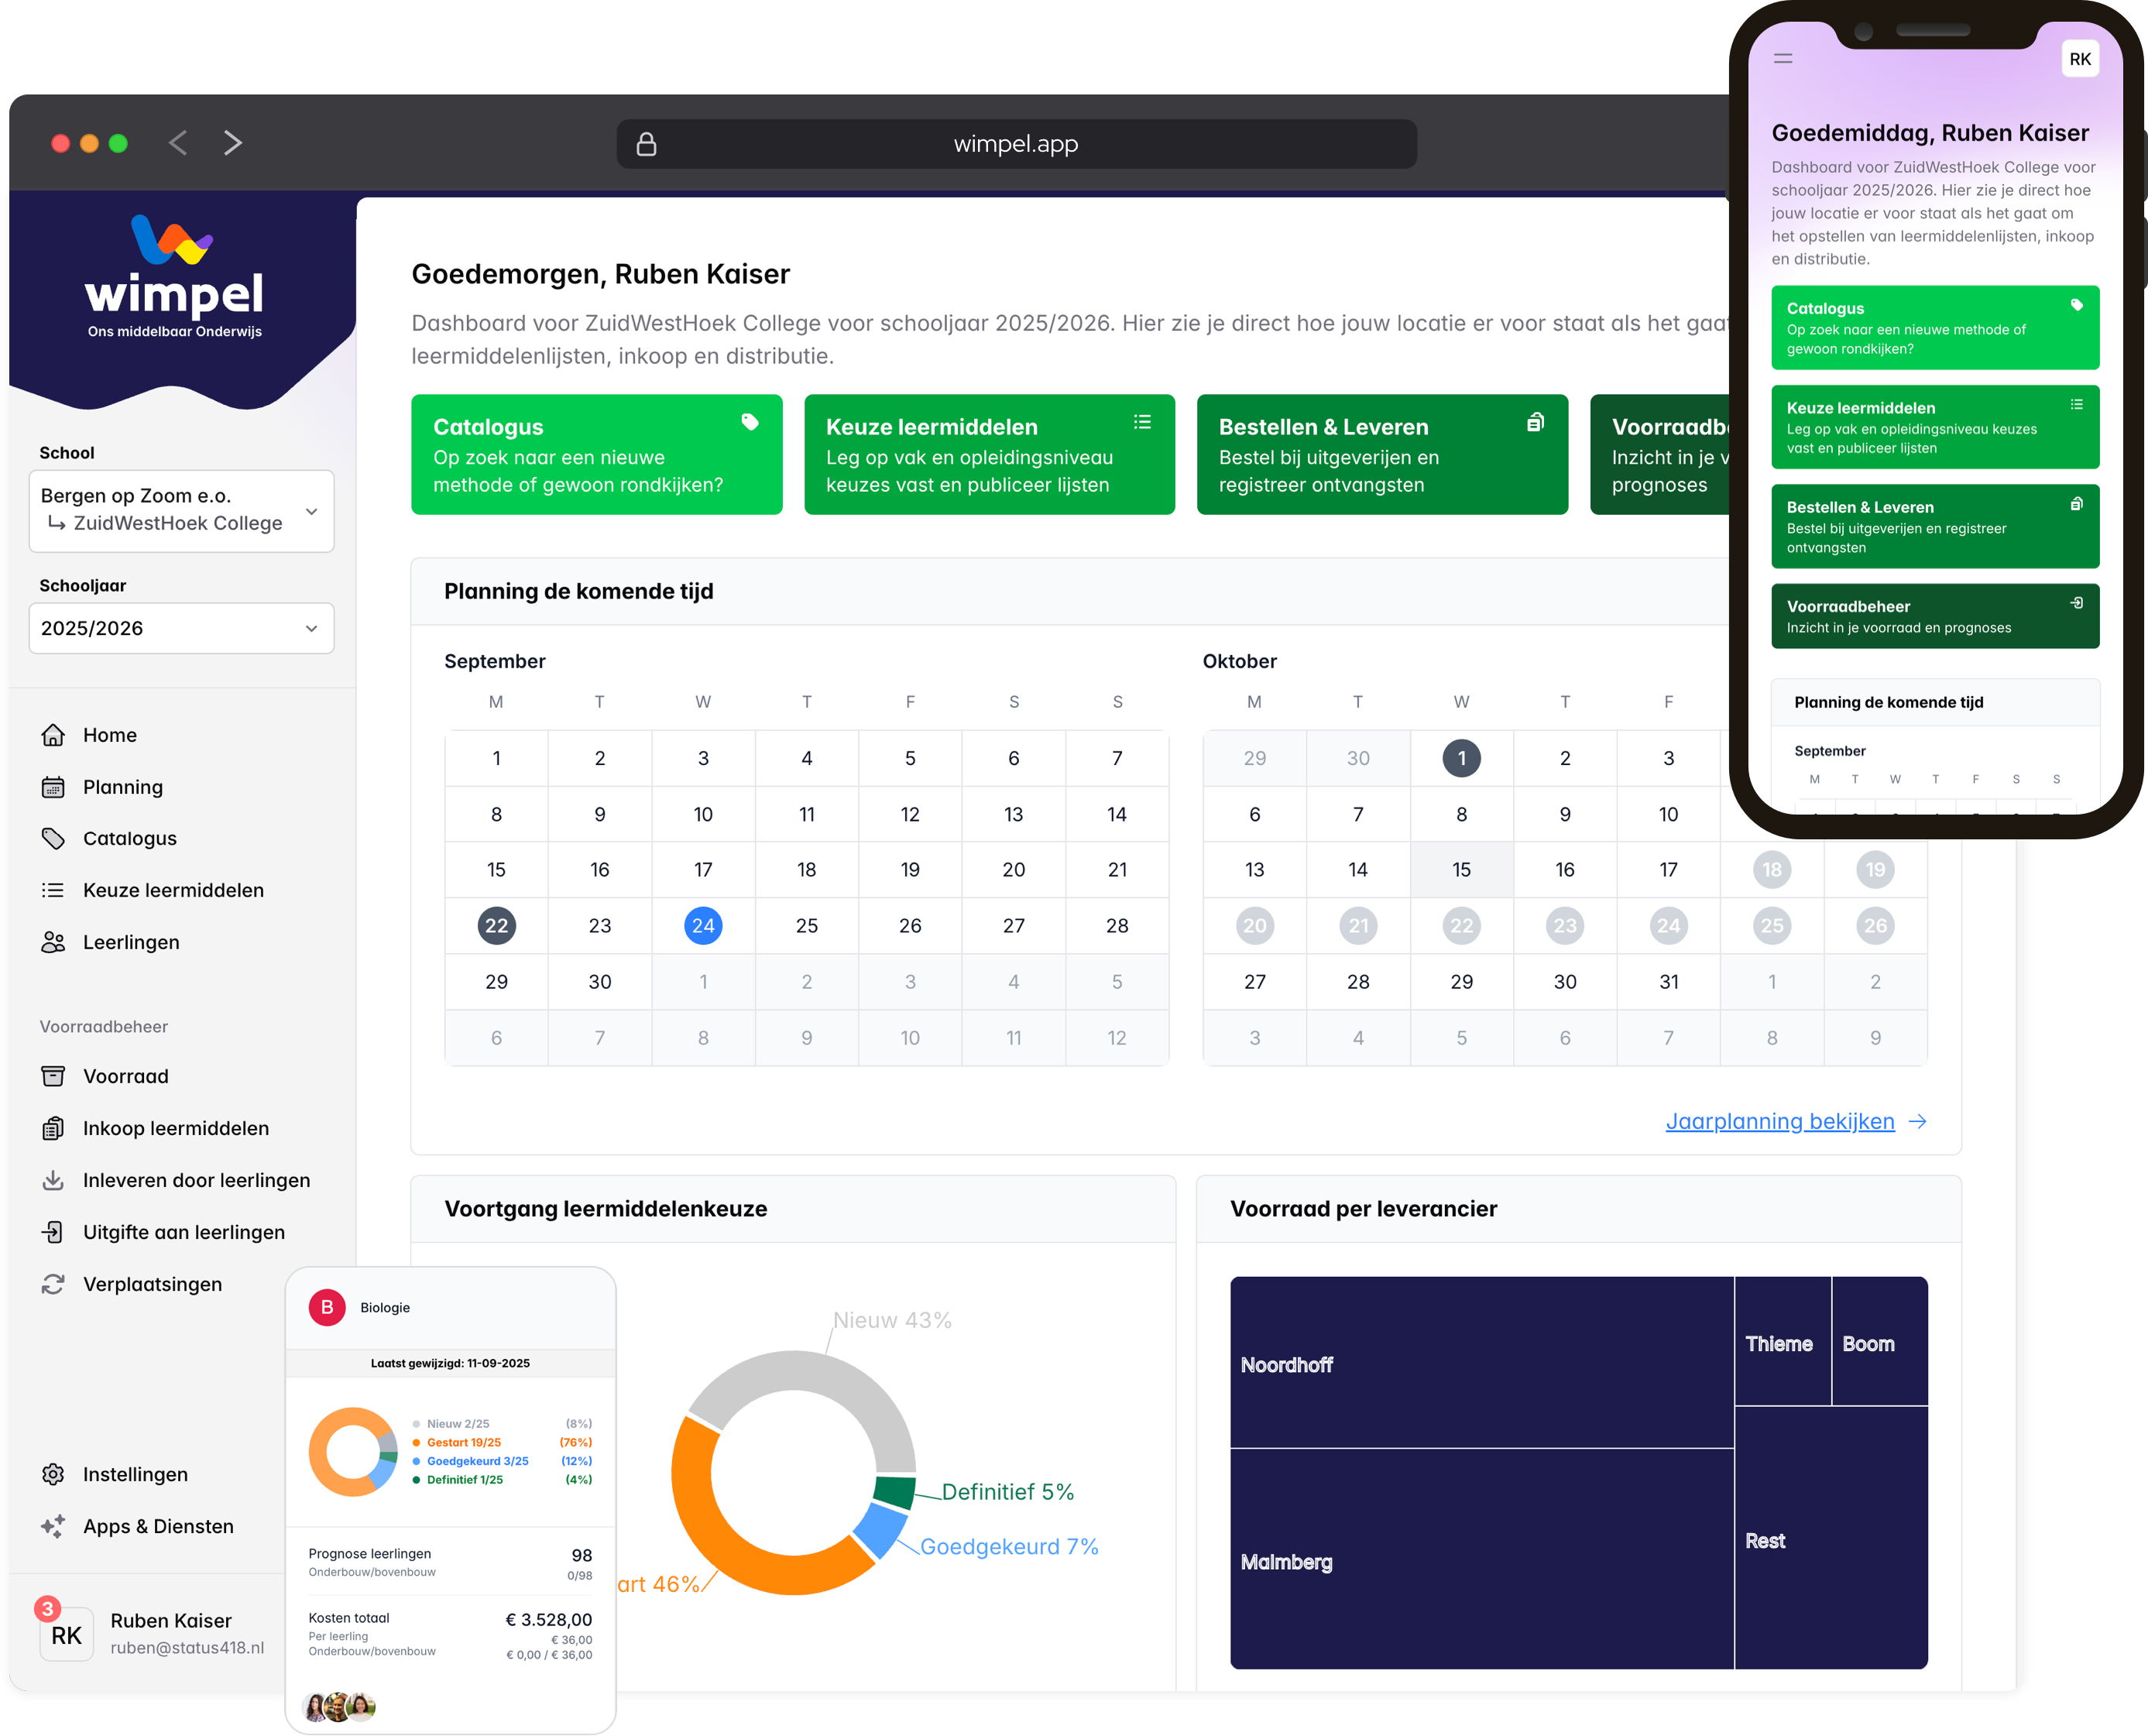The width and height of the screenshot is (2148, 1736).
Task: Click the Apps & Diensten sparkle icon
Action: (x=53, y=1526)
